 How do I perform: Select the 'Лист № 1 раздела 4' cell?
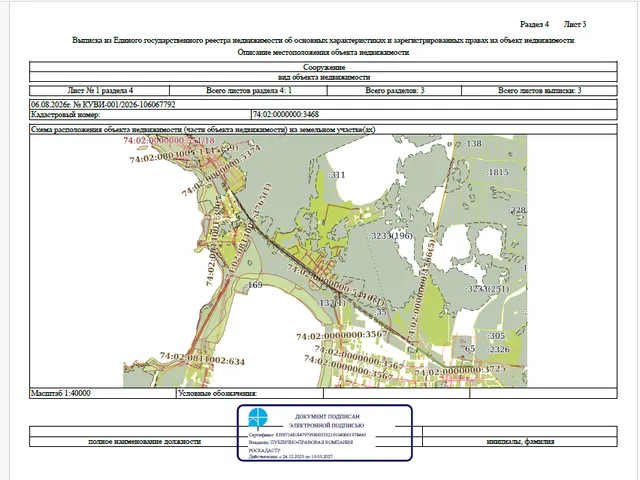pyautogui.click(x=100, y=91)
